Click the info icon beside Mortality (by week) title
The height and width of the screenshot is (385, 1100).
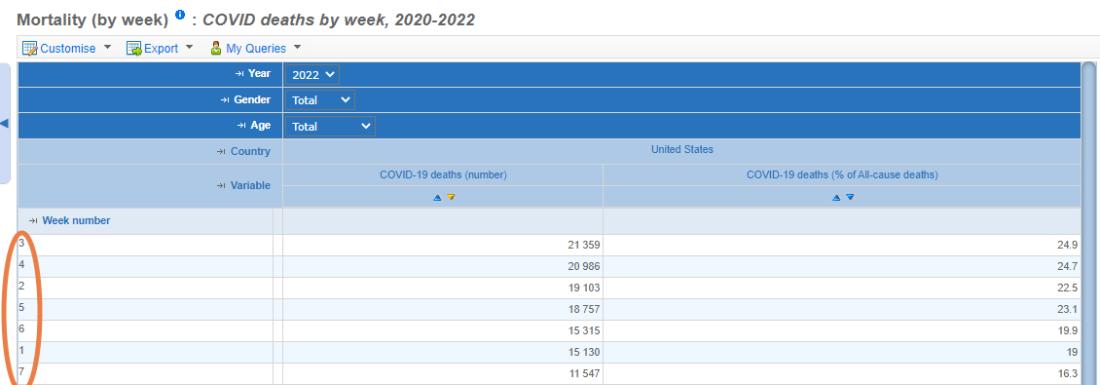[180, 15]
